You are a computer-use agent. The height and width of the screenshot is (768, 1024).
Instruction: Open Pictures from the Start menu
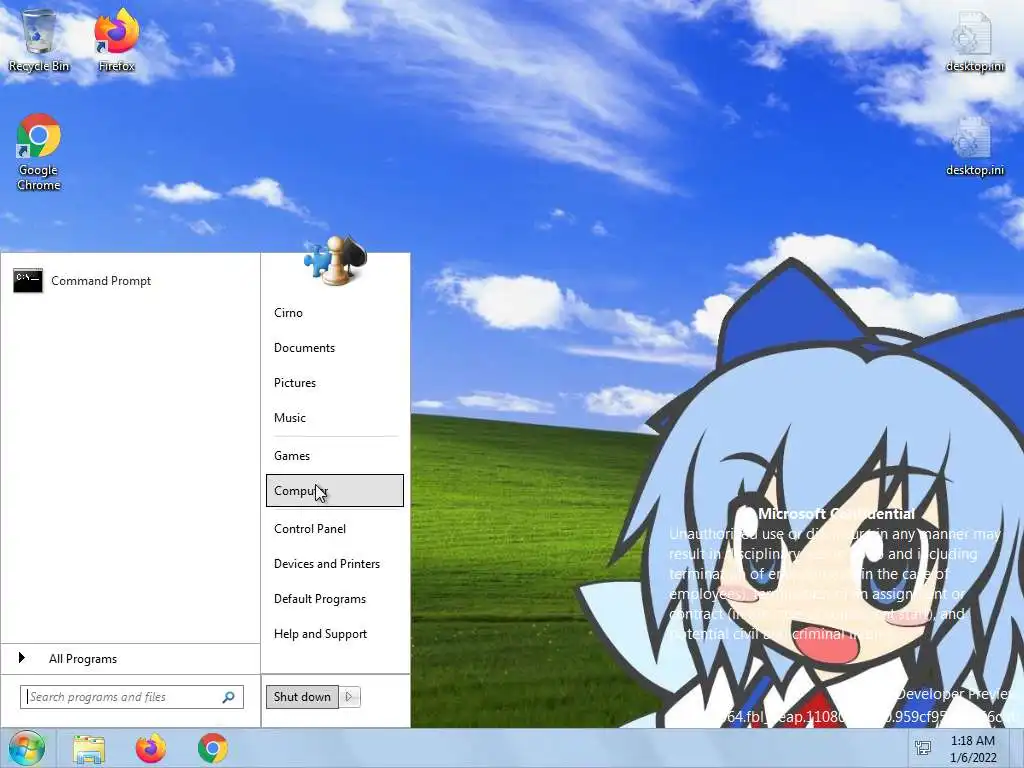[x=334, y=383]
